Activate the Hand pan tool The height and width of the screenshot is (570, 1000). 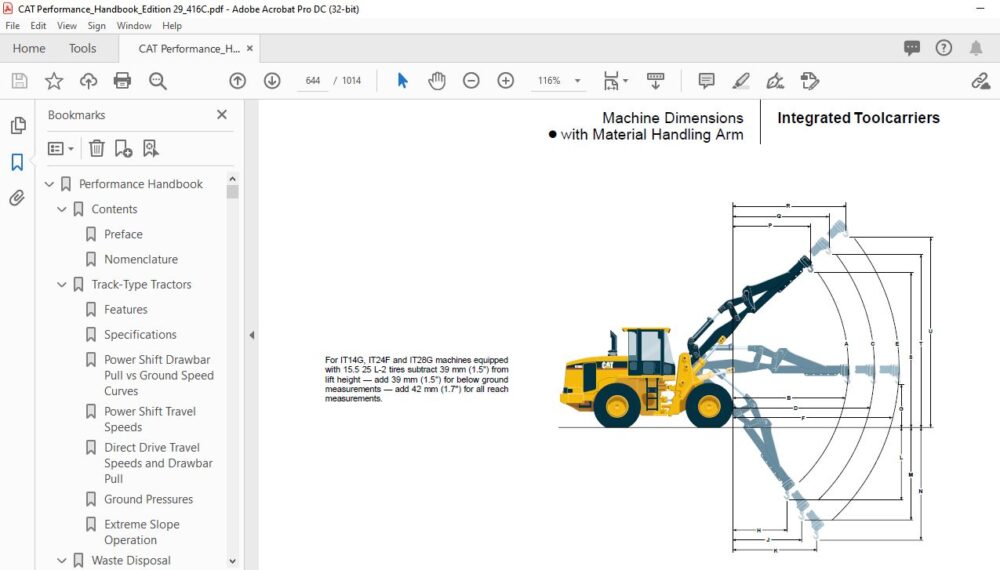(437, 80)
